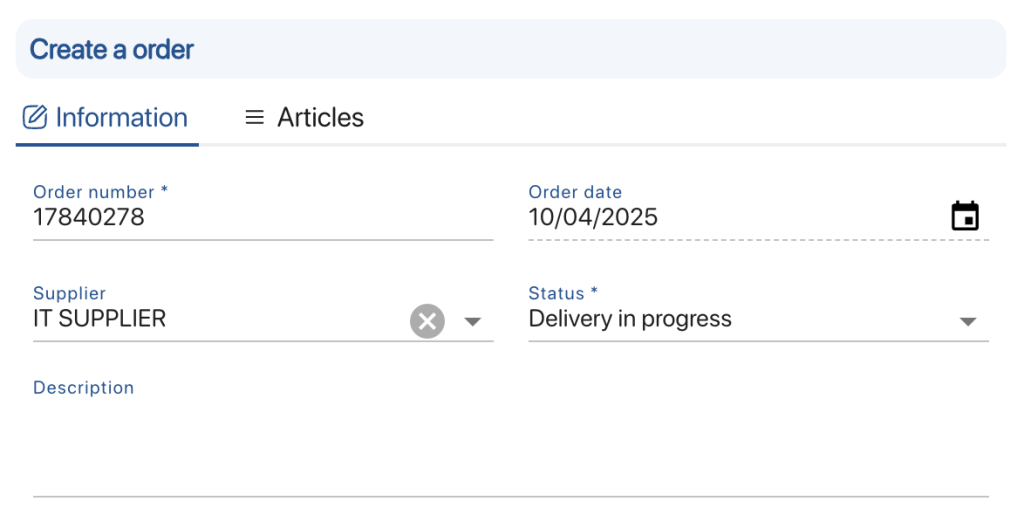Image resolution: width=1024 pixels, height=515 pixels.
Task: Click the list icon beside Articles
Action: [255, 117]
